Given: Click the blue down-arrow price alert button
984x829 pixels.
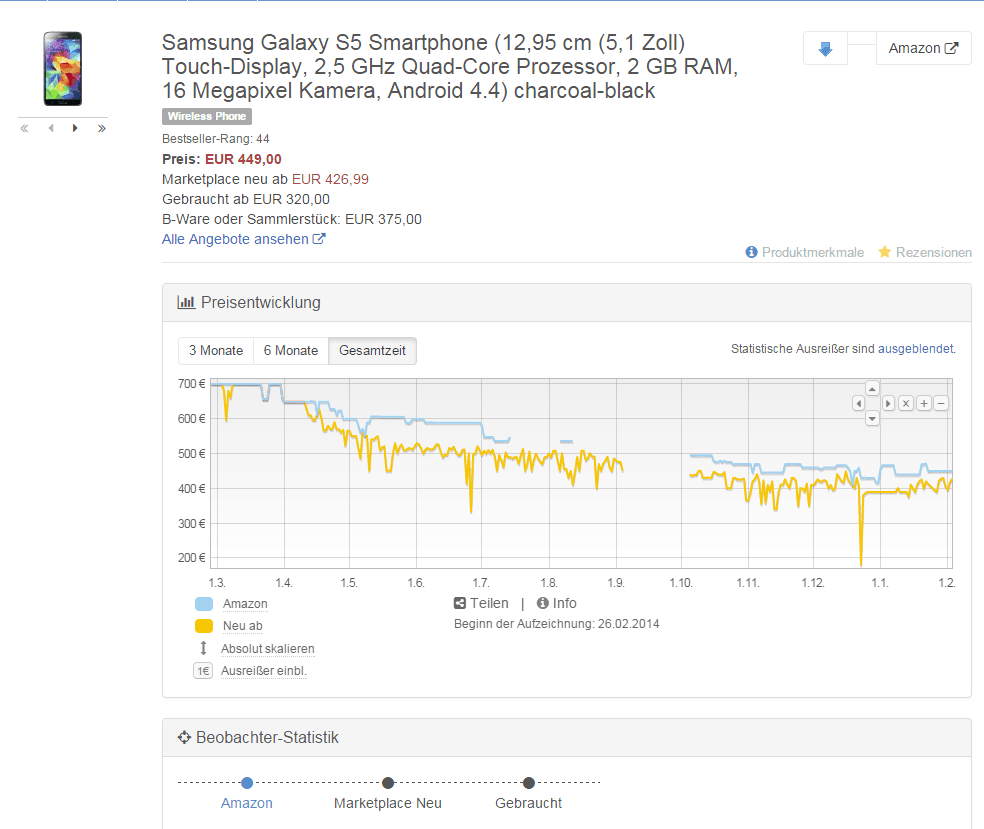Looking at the screenshot, I should 825,48.
